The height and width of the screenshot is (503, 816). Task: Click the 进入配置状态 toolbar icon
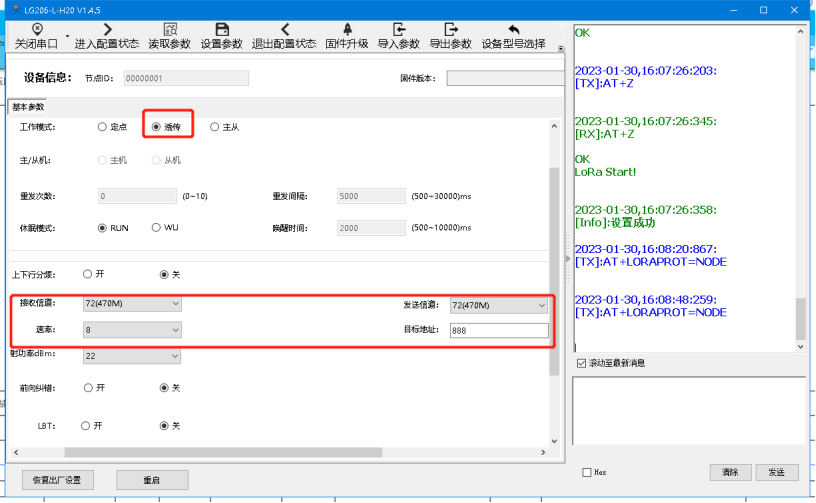[107, 30]
